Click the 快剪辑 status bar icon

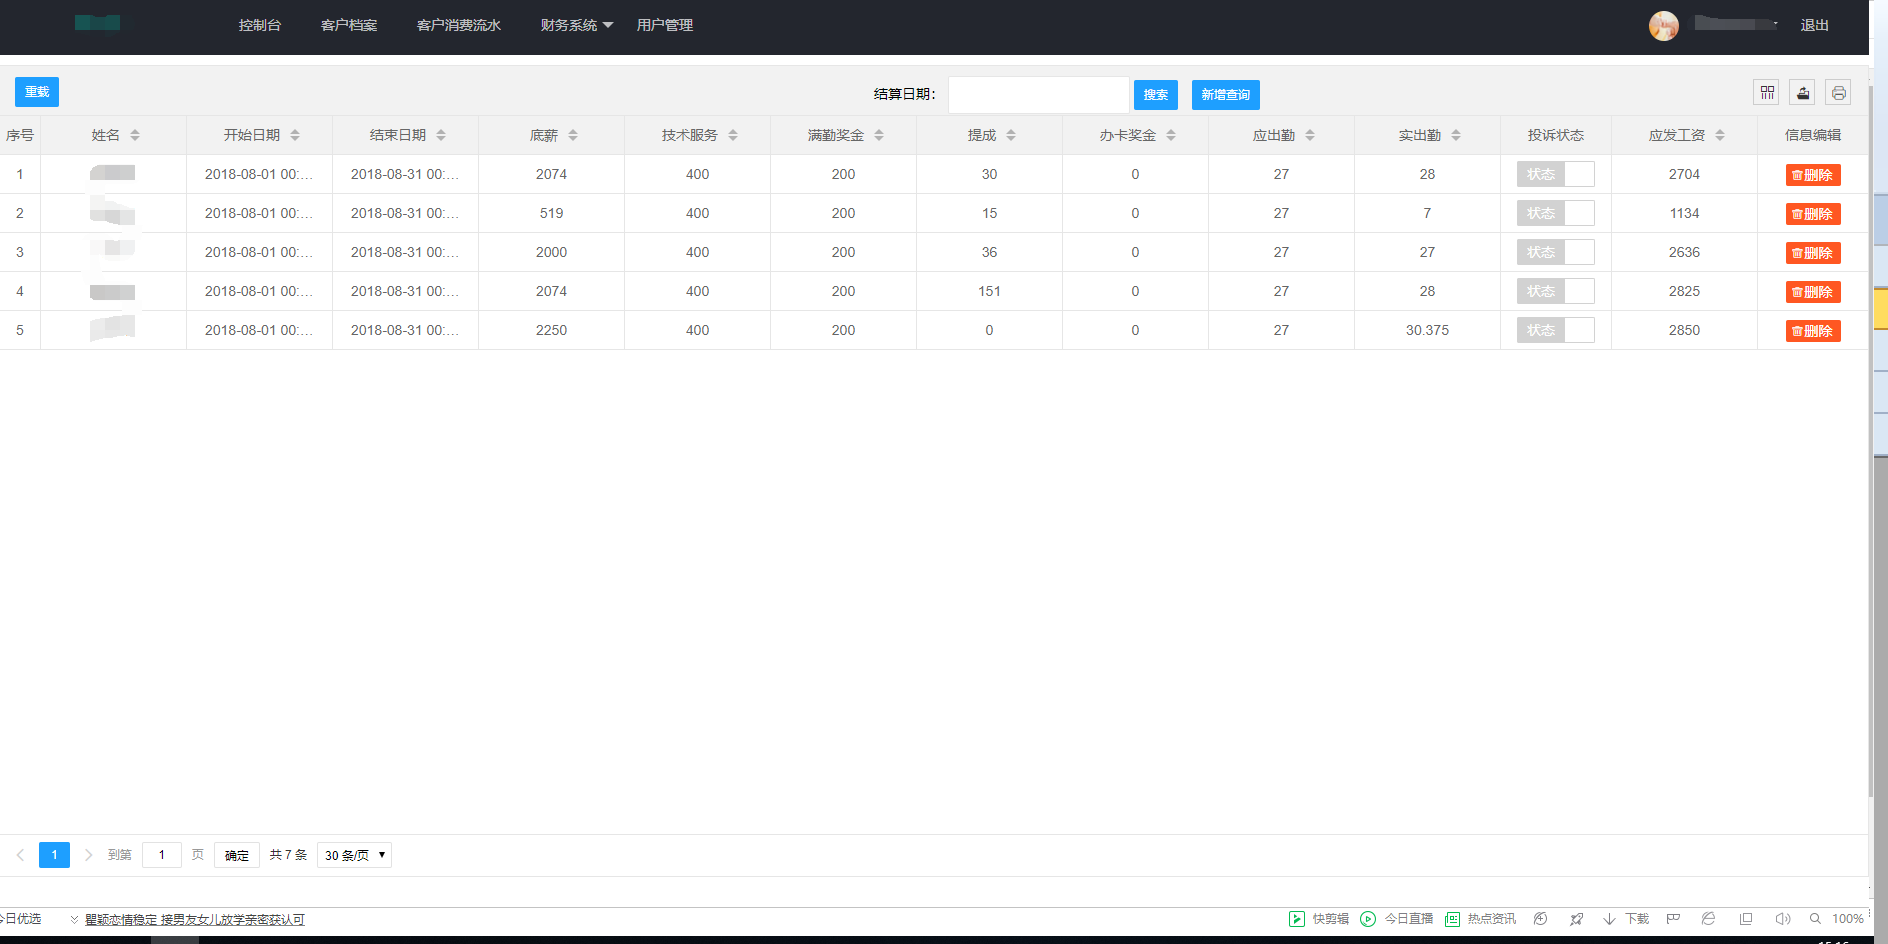pos(1297,919)
